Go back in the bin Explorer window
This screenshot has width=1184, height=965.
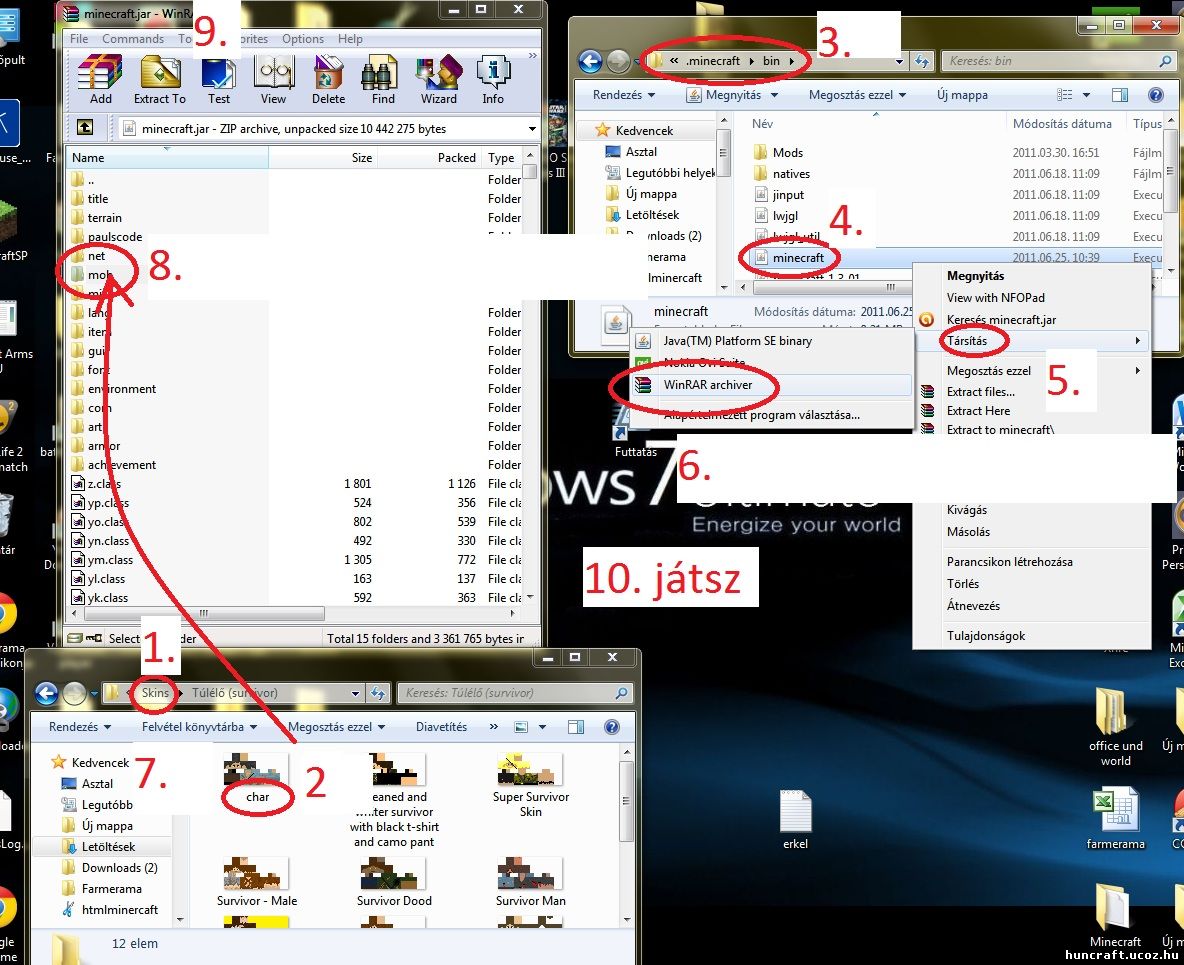click(590, 61)
